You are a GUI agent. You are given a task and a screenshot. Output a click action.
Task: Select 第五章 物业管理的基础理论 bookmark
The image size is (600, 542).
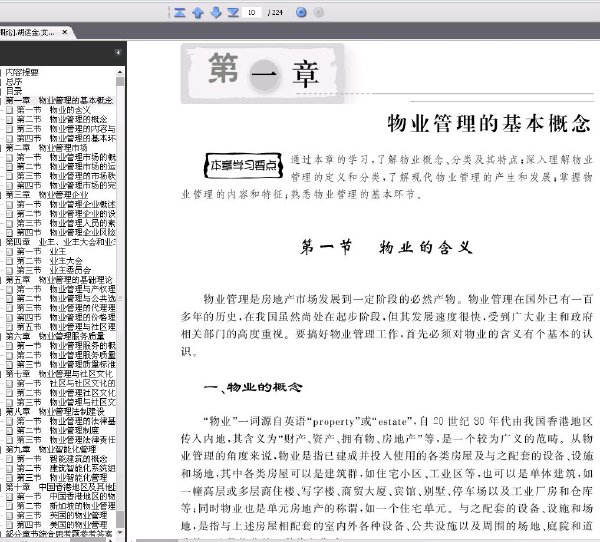[59, 279]
